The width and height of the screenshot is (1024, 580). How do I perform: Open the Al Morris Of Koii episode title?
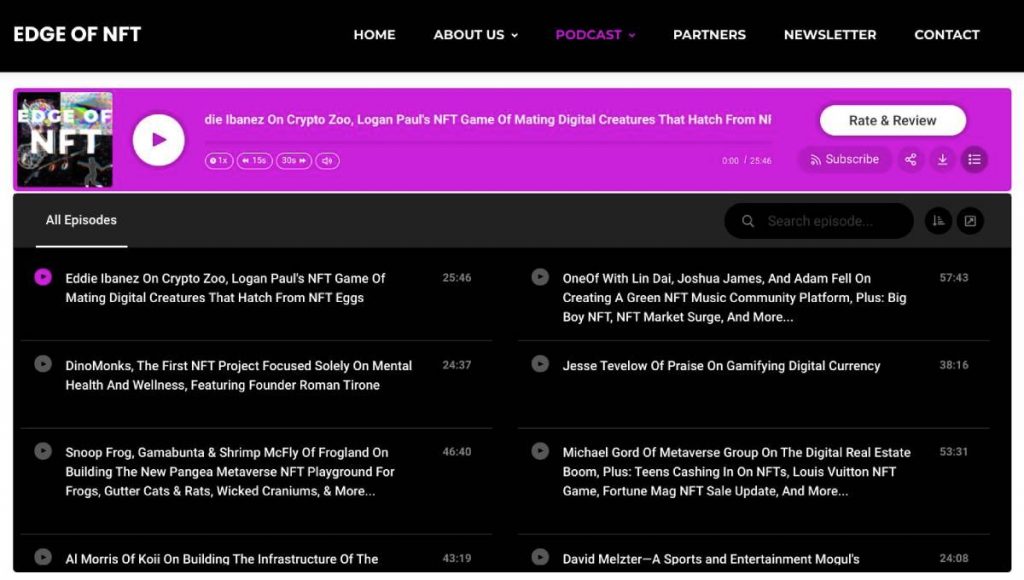(x=221, y=559)
